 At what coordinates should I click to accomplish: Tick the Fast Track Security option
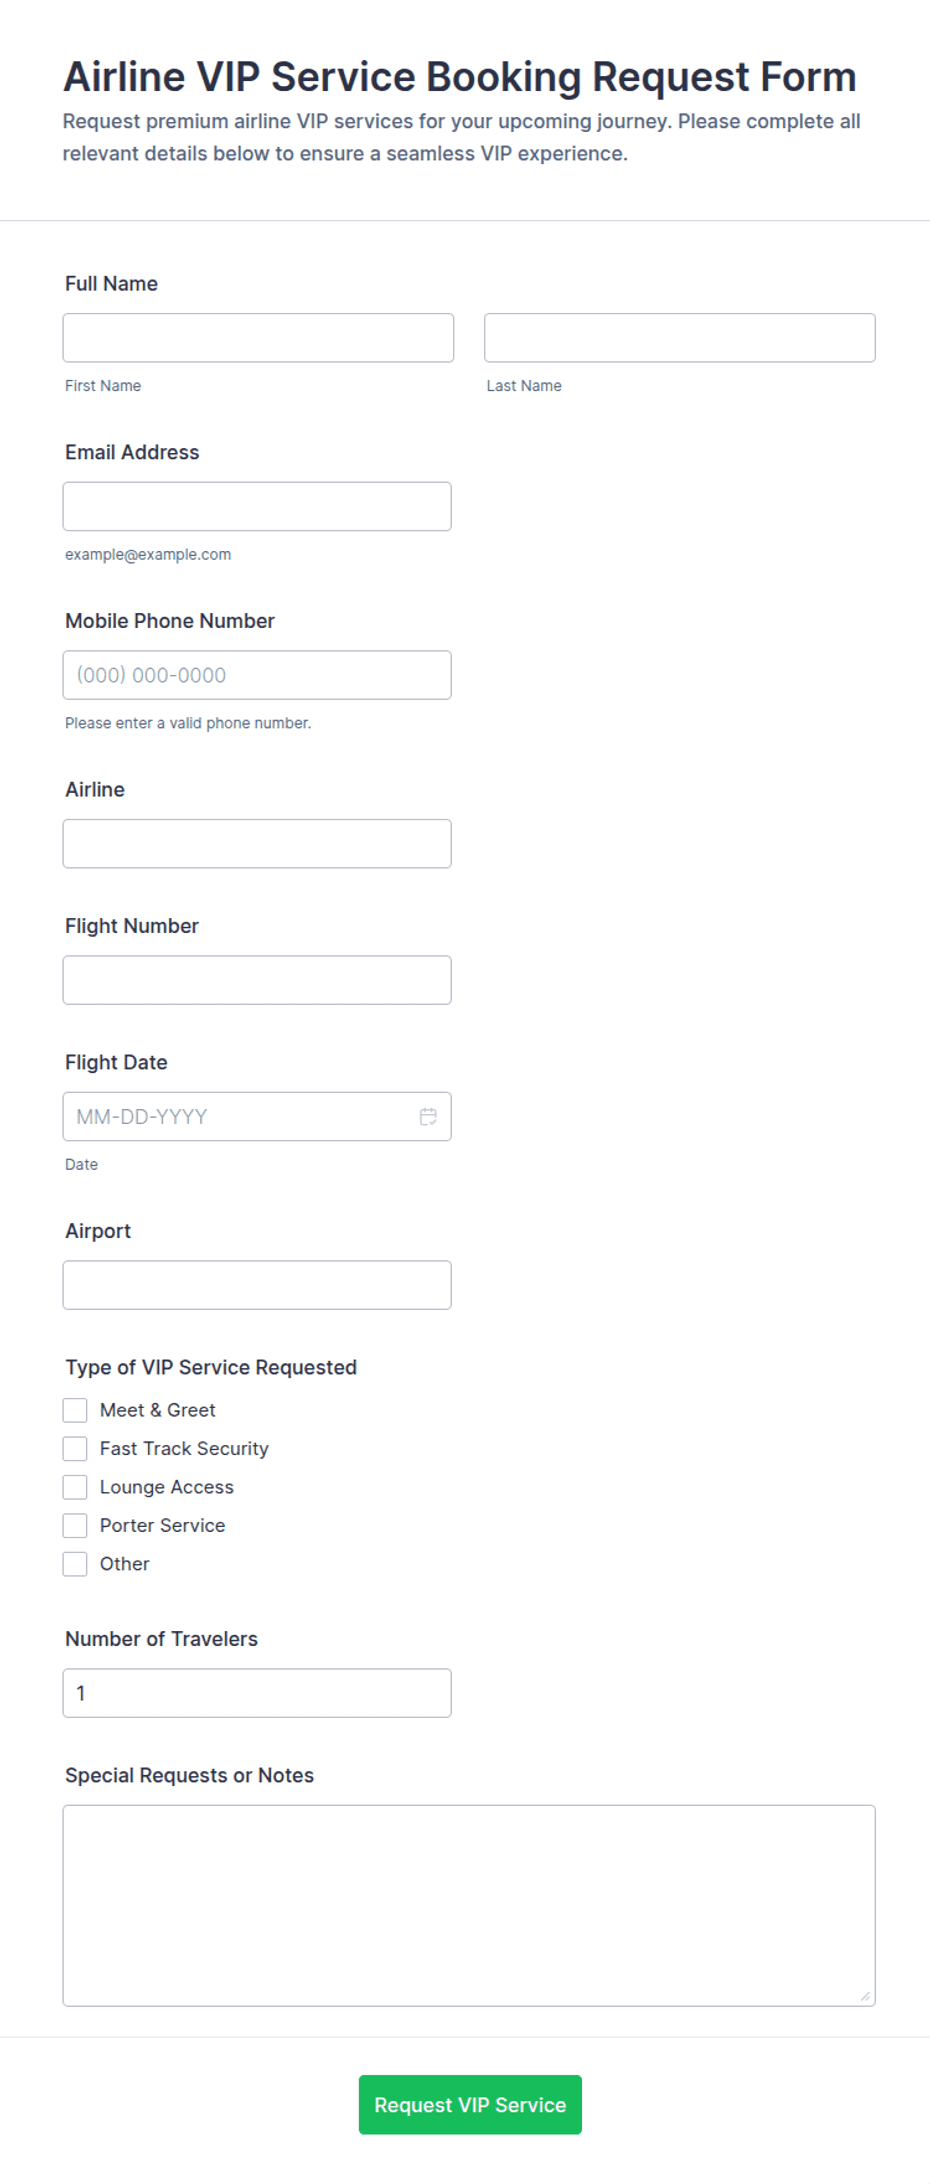[75, 1448]
